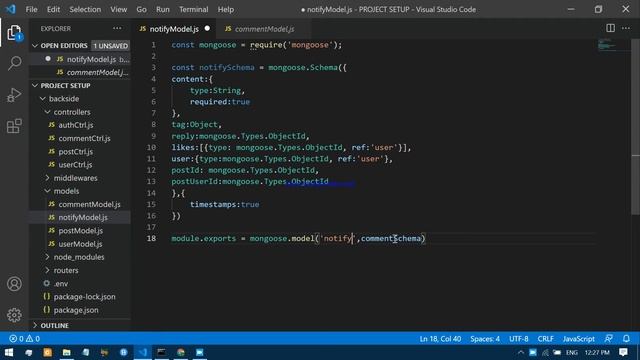
Task: Click unsaved dot beside notifyModel.js in Open Editors
Action: point(48,59)
